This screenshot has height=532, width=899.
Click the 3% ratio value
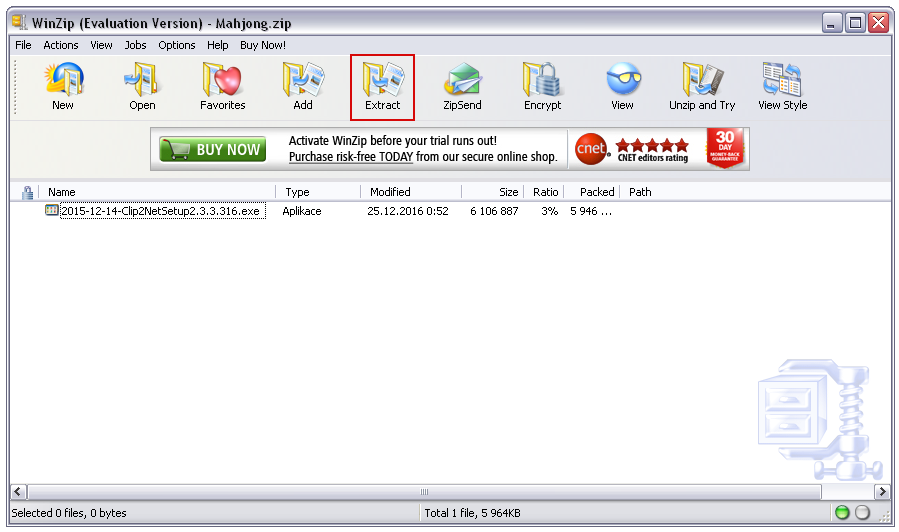(x=549, y=211)
